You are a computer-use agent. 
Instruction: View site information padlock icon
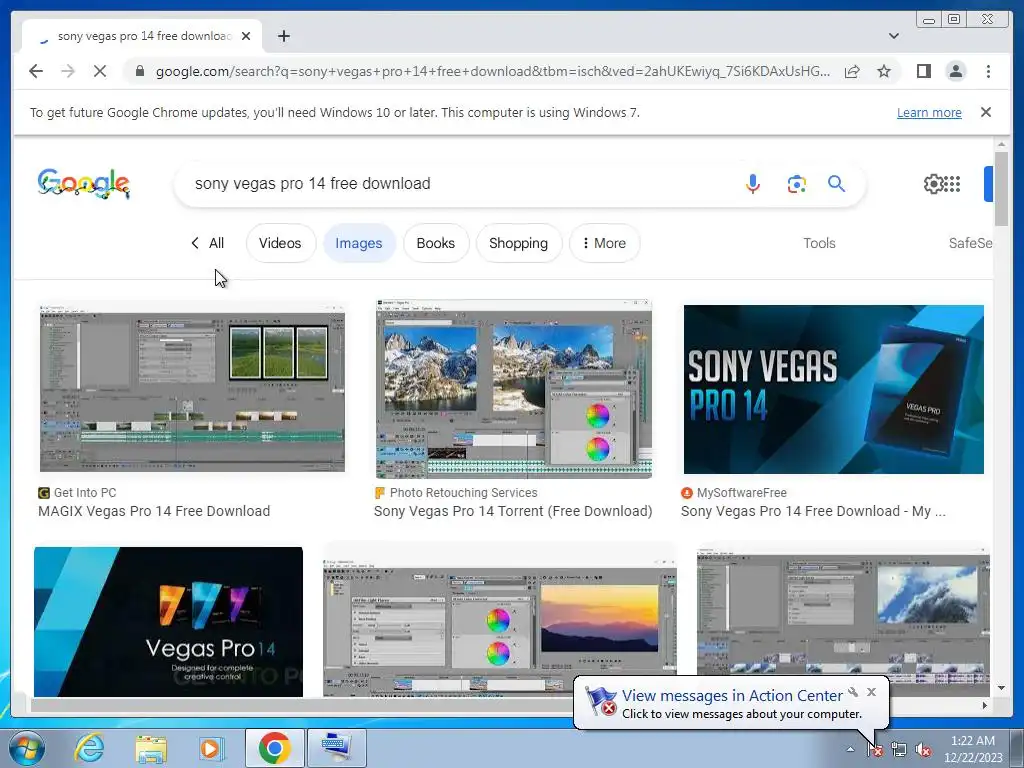tap(139, 71)
